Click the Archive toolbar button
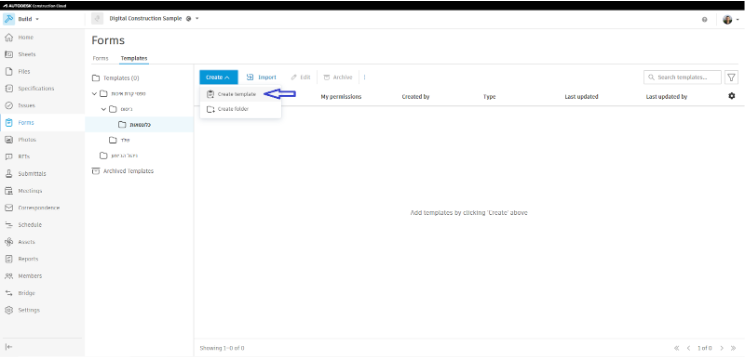The image size is (752, 360). (338, 77)
